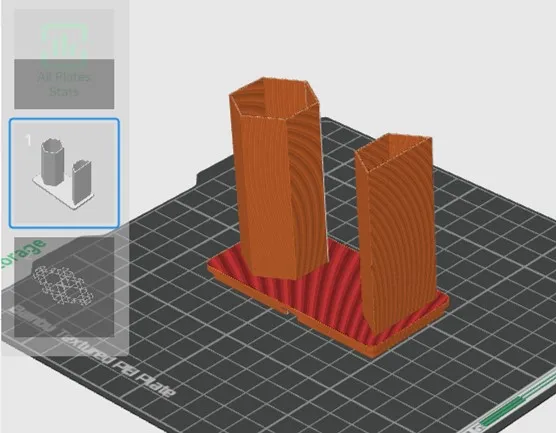Select the faded wireframe plate thumbnail
Image resolution: width=556 pixels, height=433 pixels.
click(x=64, y=287)
